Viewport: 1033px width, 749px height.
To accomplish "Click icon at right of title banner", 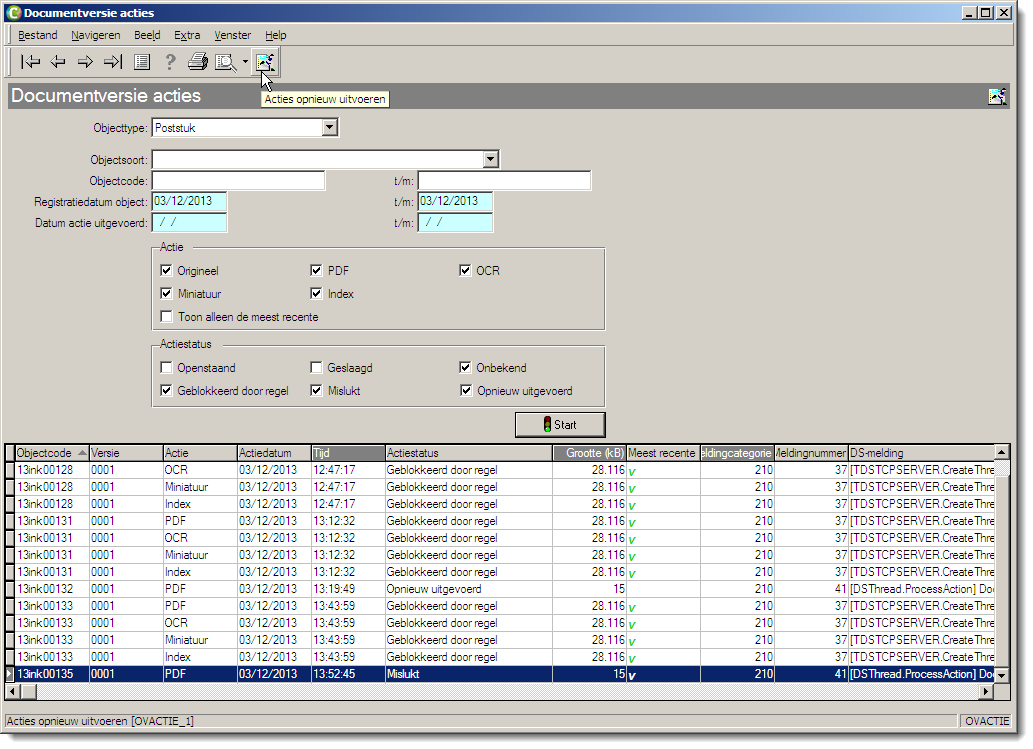I will (997, 96).
